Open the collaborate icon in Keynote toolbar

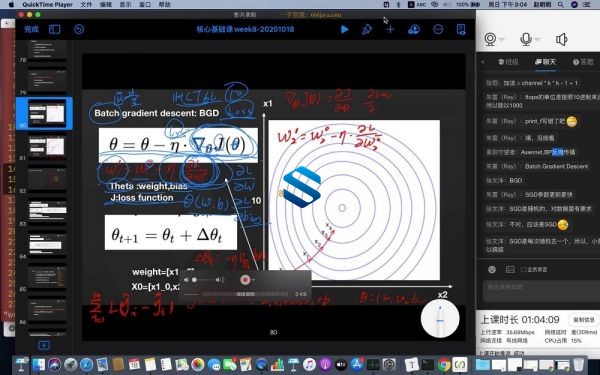414,29
